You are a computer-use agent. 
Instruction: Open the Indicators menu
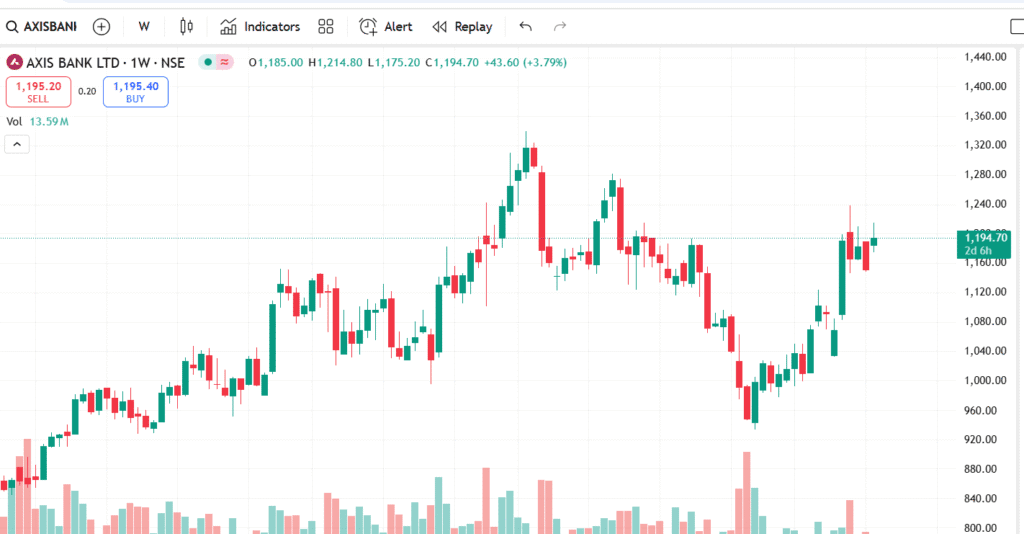[260, 27]
